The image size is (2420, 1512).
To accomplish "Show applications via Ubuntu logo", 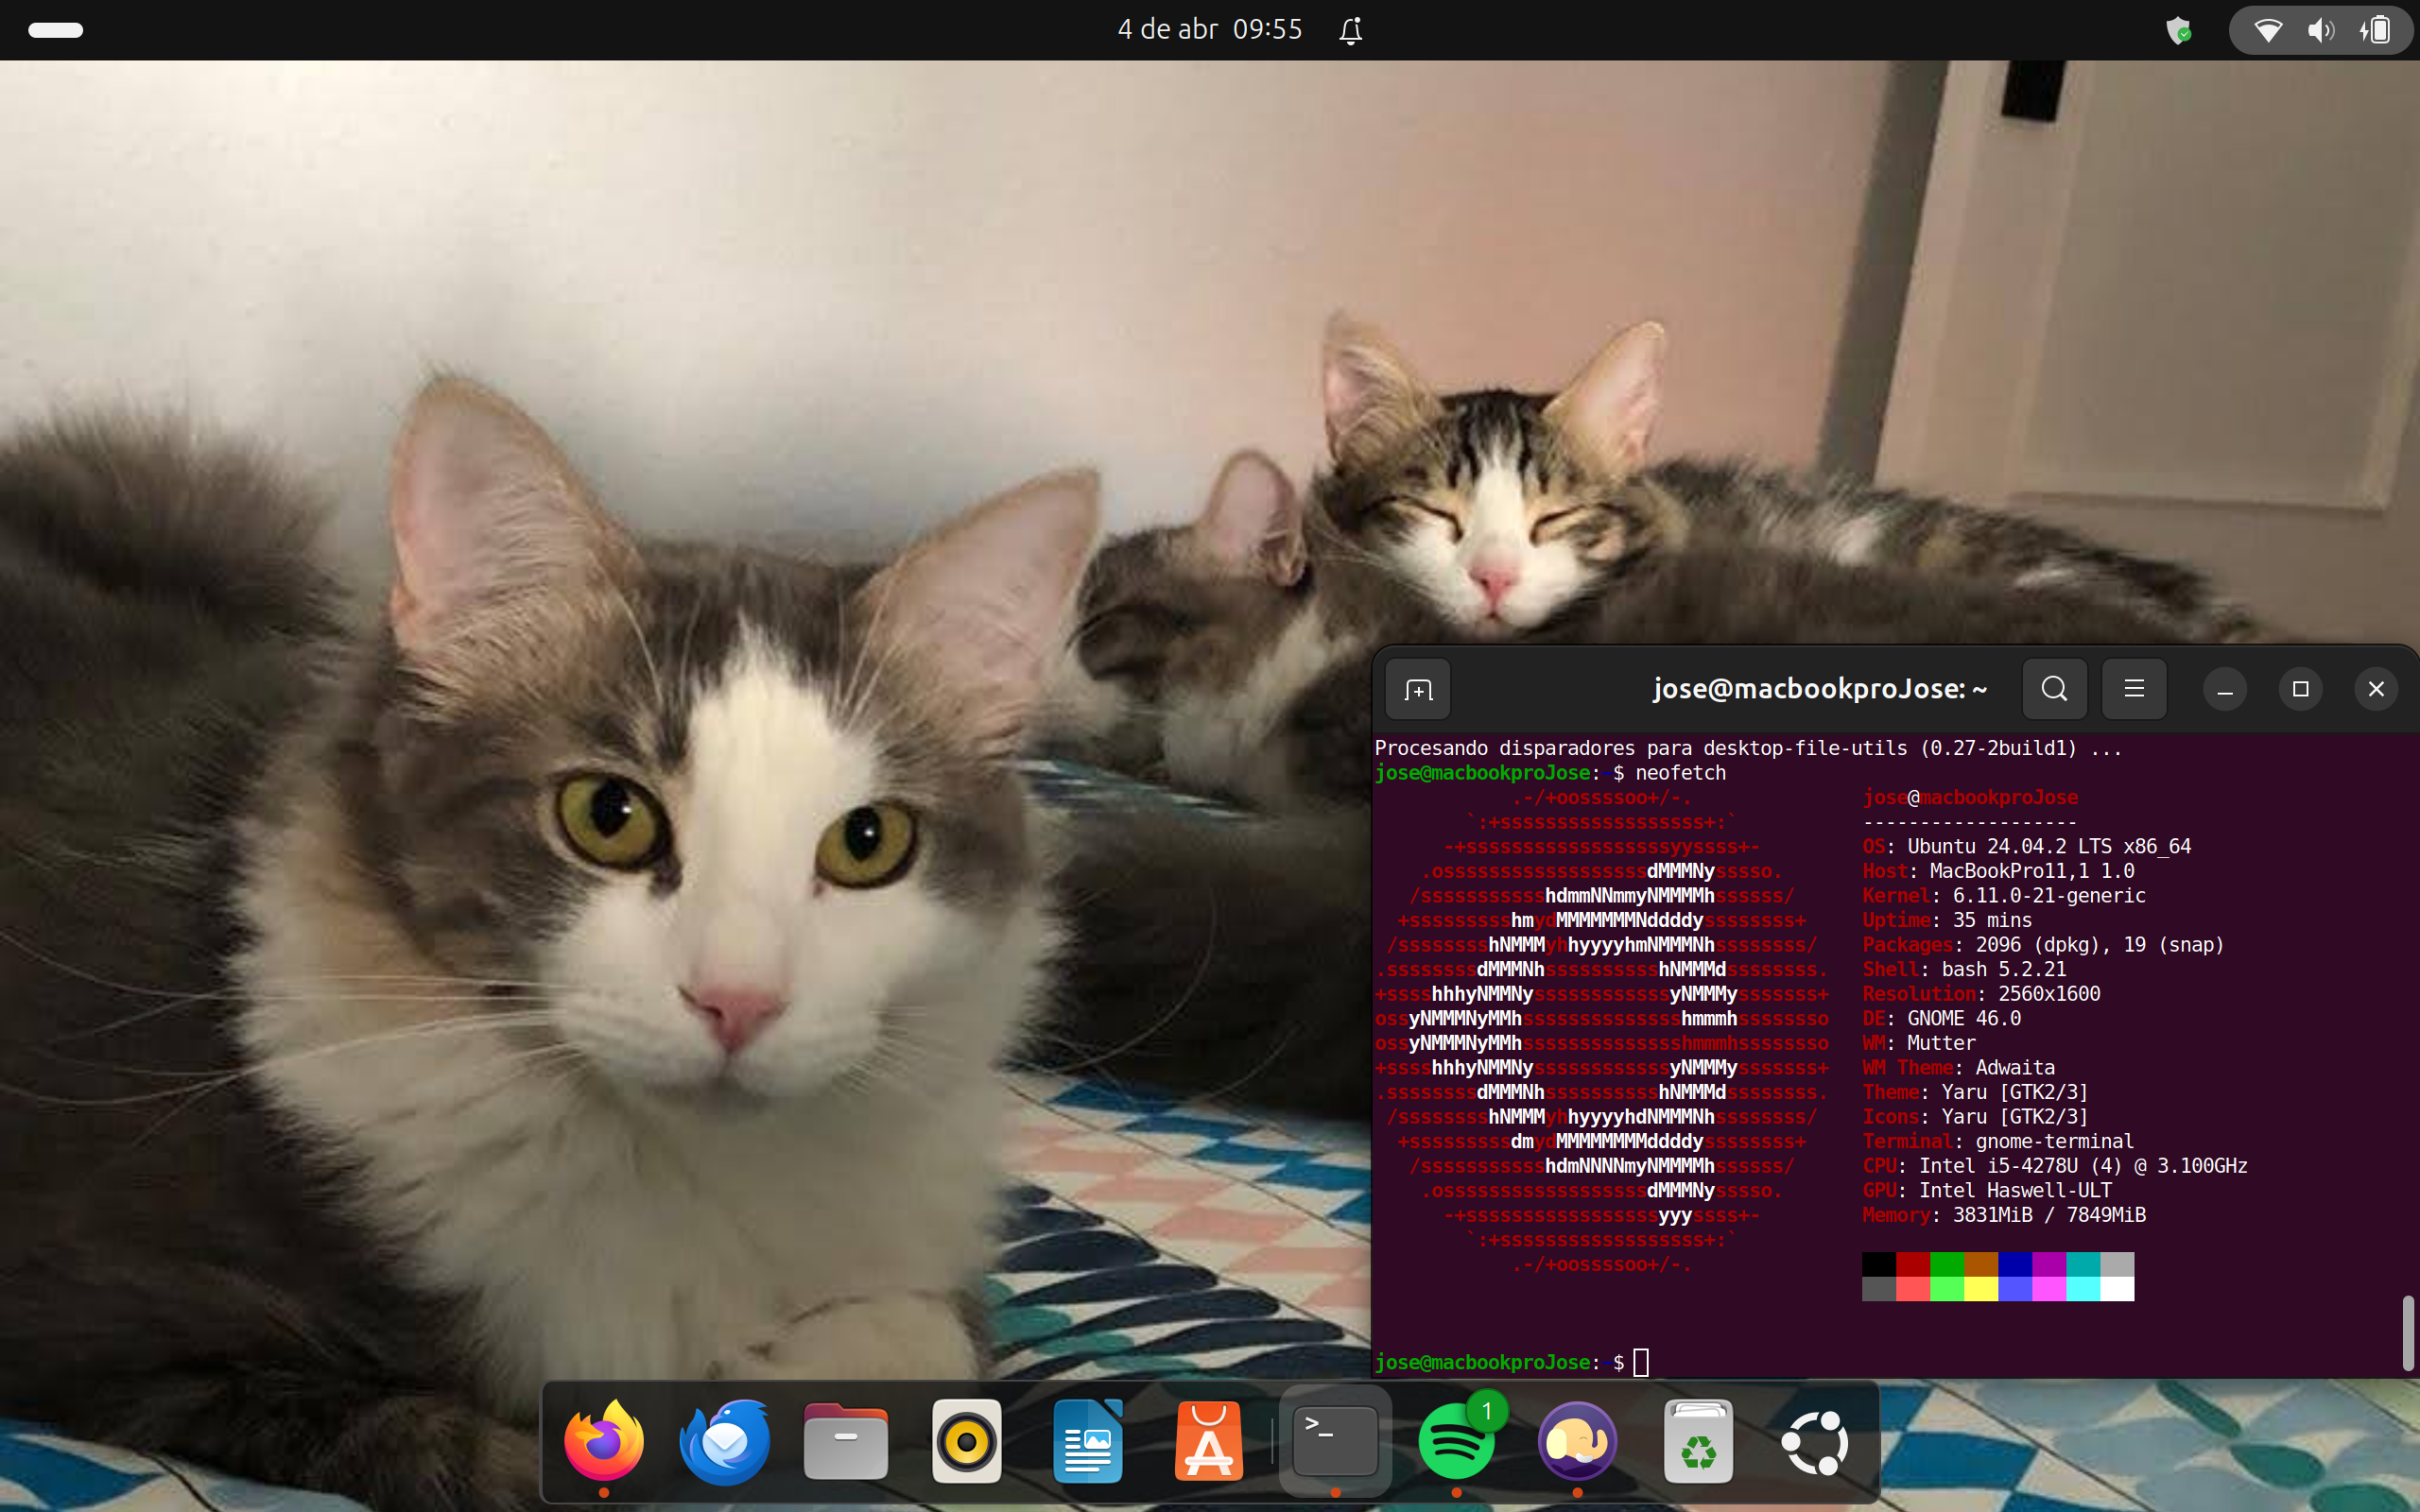I will coord(1815,1441).
